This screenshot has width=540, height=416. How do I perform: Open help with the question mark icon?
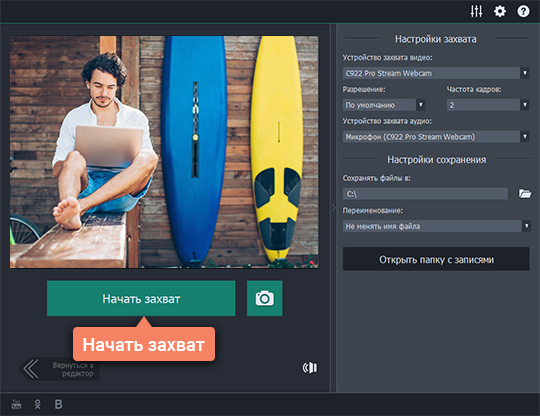(523, 11)
